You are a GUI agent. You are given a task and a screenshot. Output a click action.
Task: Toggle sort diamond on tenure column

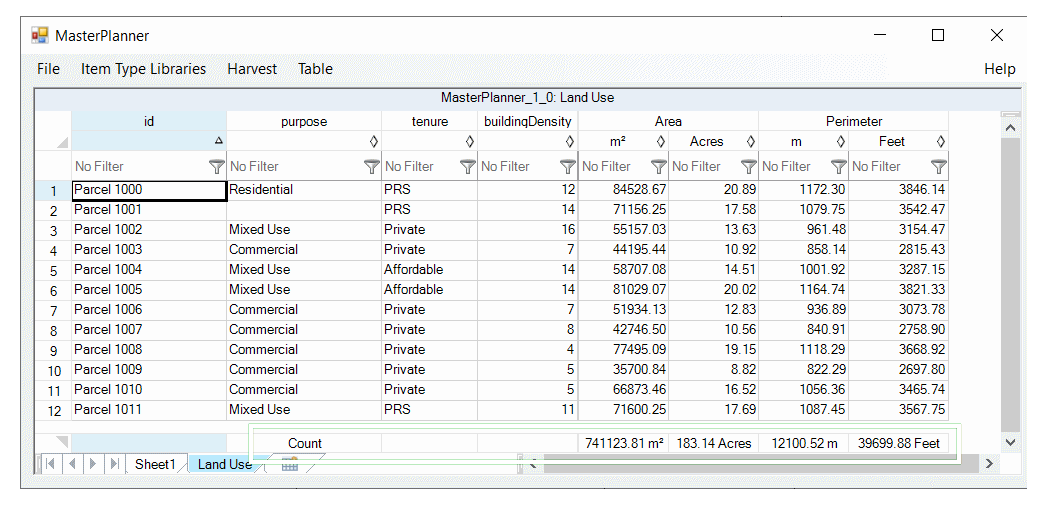pos(470,141)
